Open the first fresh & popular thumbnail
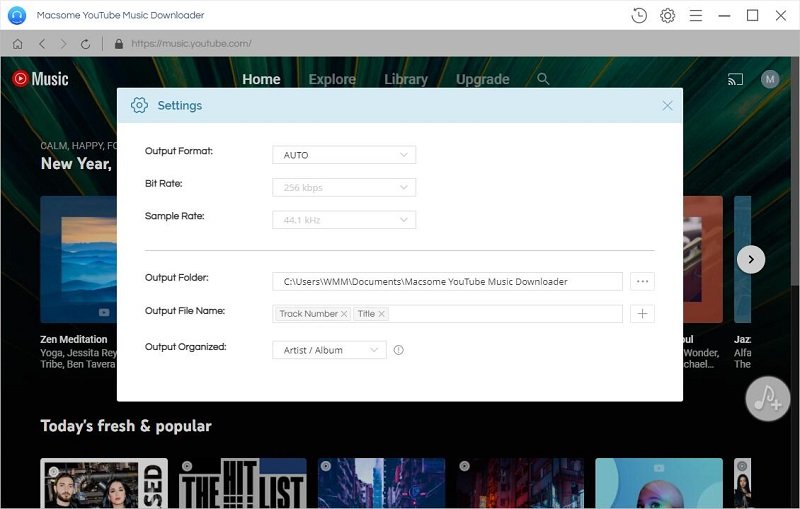 pyautogui.click(x=104, y=483)
